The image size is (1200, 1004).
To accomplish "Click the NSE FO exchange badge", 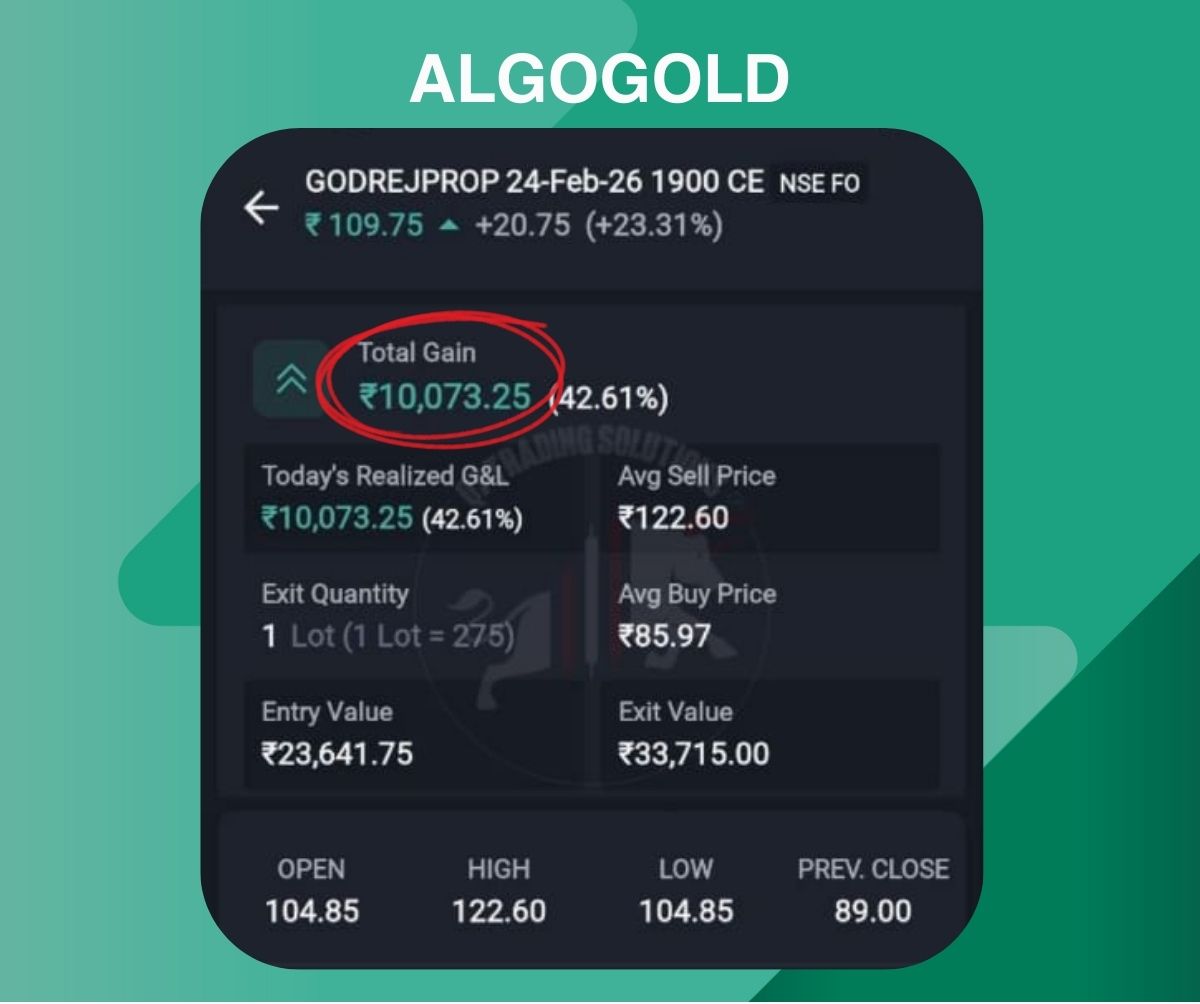I will tap(820, 183).
